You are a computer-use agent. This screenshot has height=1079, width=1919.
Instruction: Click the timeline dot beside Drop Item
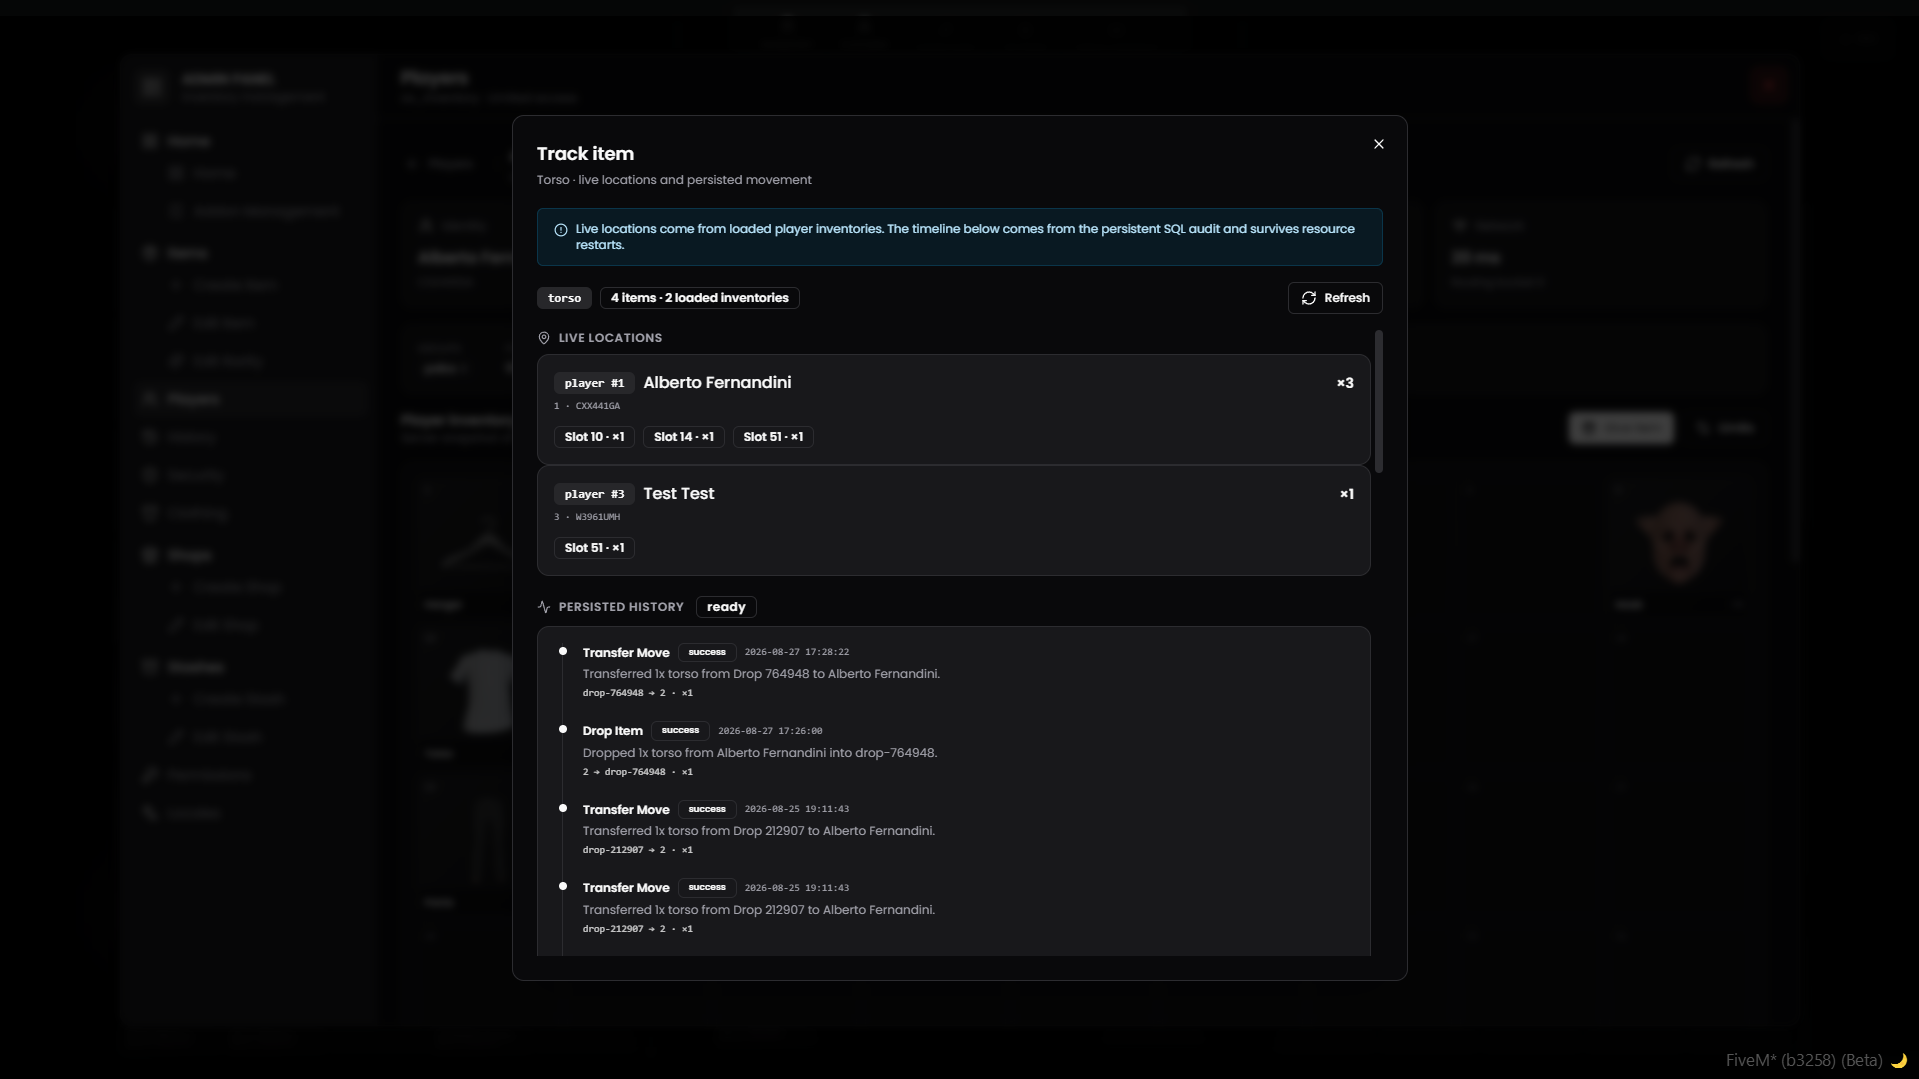563,730
